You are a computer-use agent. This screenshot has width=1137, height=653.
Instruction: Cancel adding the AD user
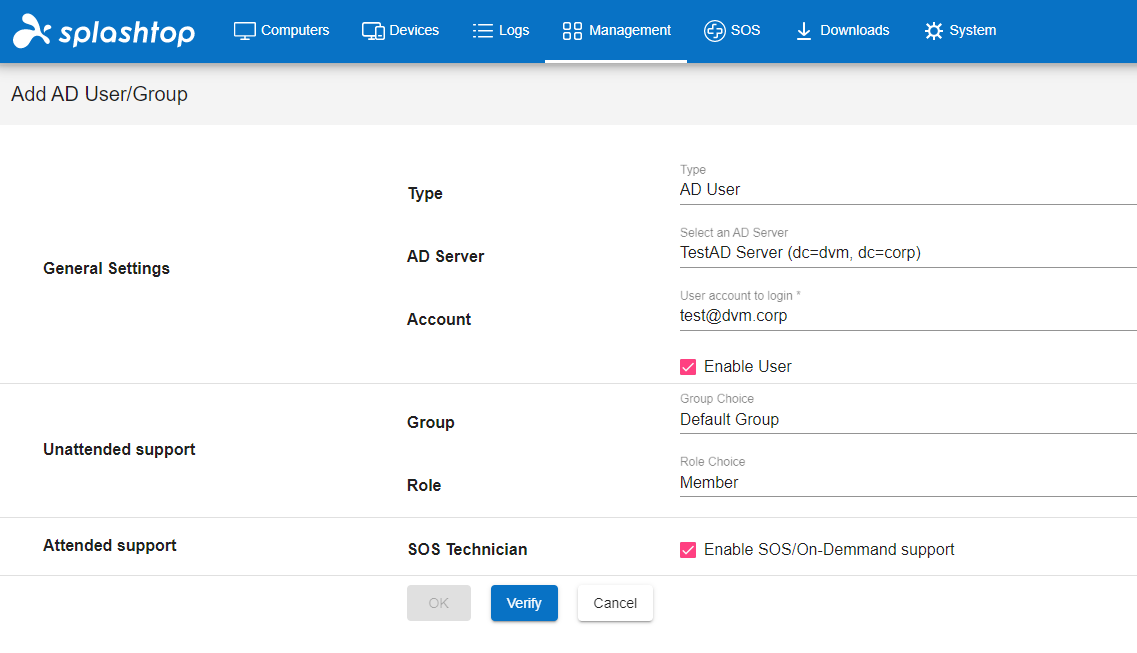(x=615, y=603)
